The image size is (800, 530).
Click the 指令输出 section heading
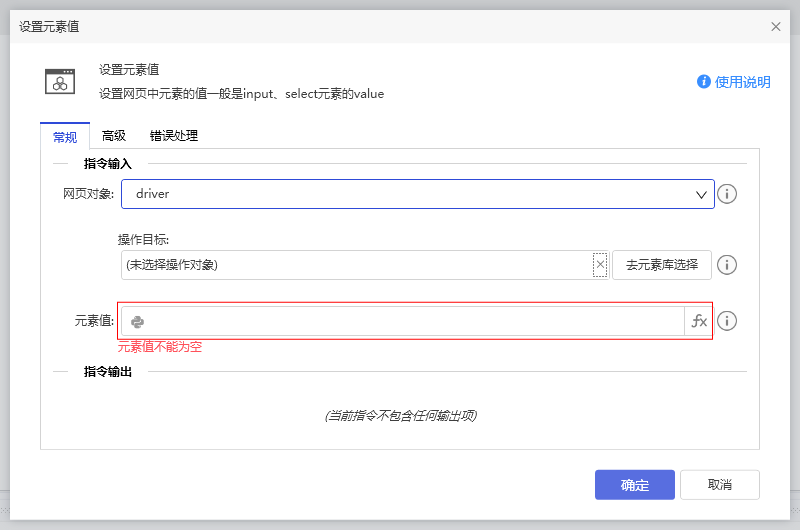[108, 372]
